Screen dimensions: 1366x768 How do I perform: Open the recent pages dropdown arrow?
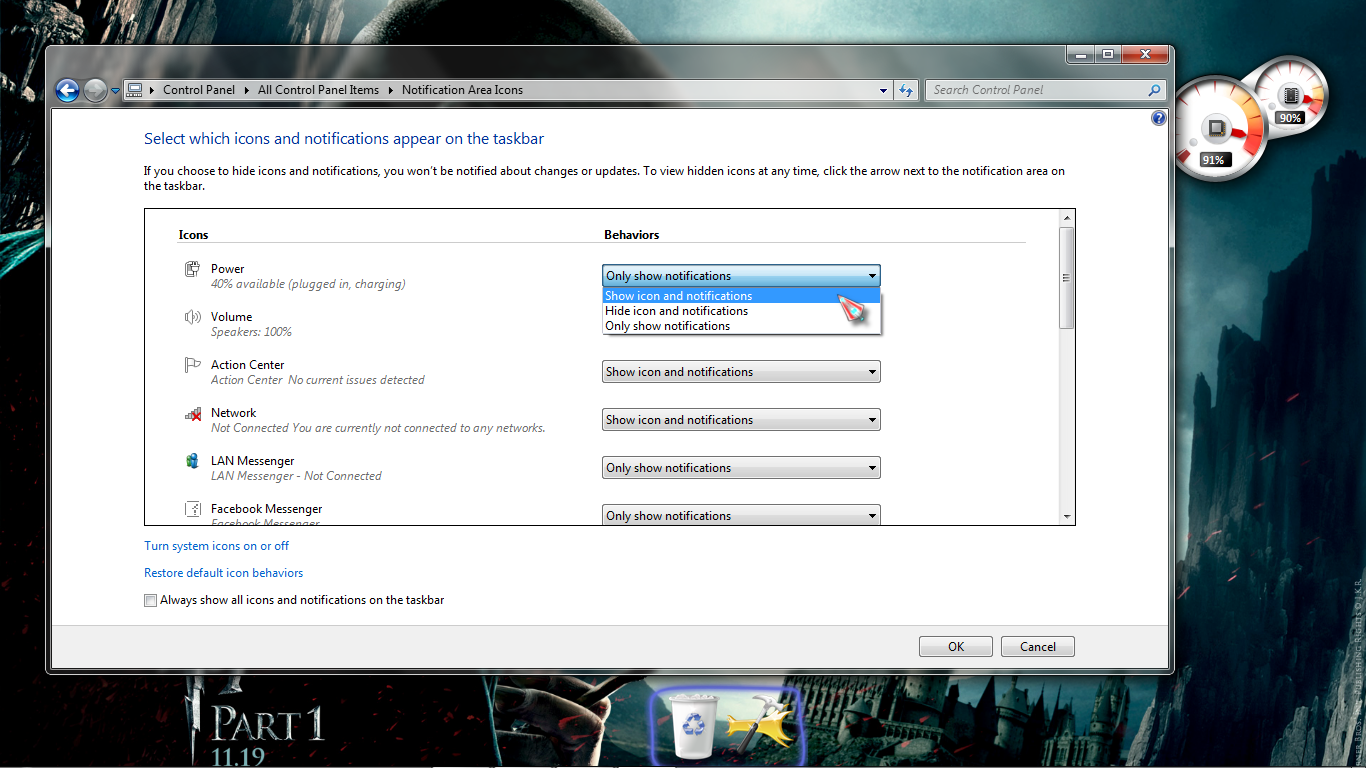[x=115, y=91]
